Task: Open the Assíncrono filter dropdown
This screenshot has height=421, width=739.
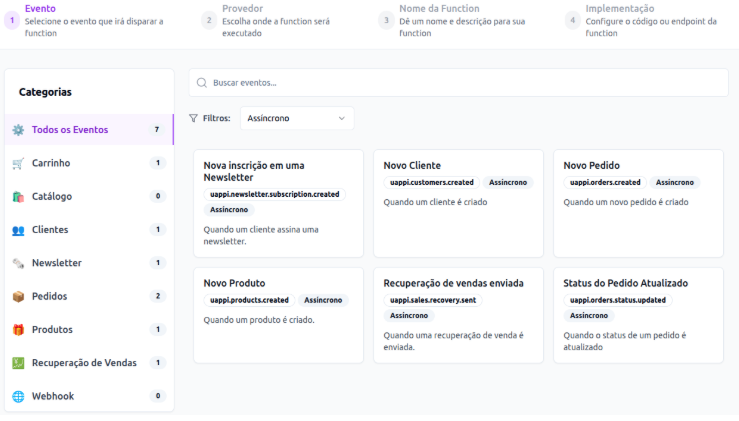Action: click(297, 118)
